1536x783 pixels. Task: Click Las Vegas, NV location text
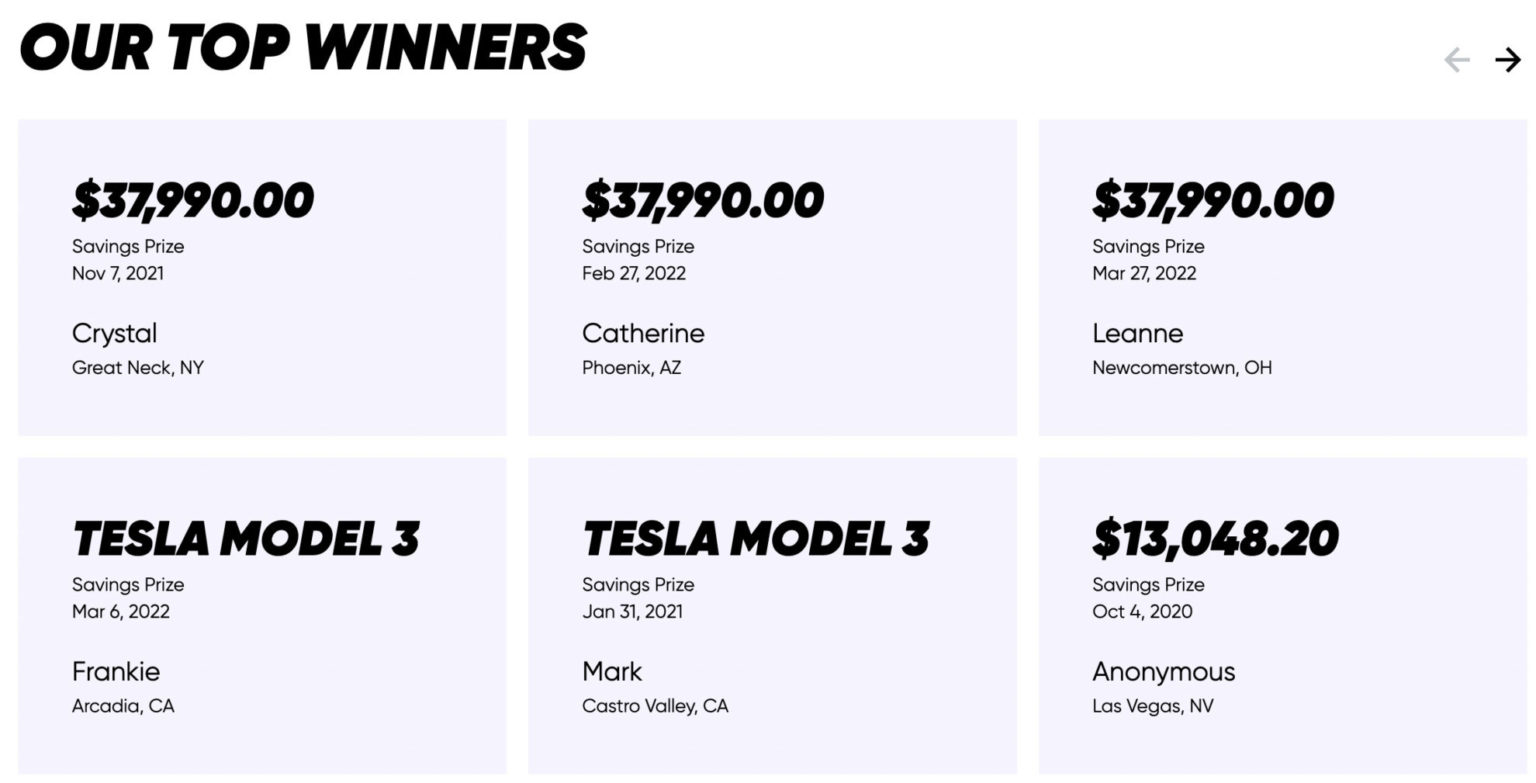click(1152, 706)
